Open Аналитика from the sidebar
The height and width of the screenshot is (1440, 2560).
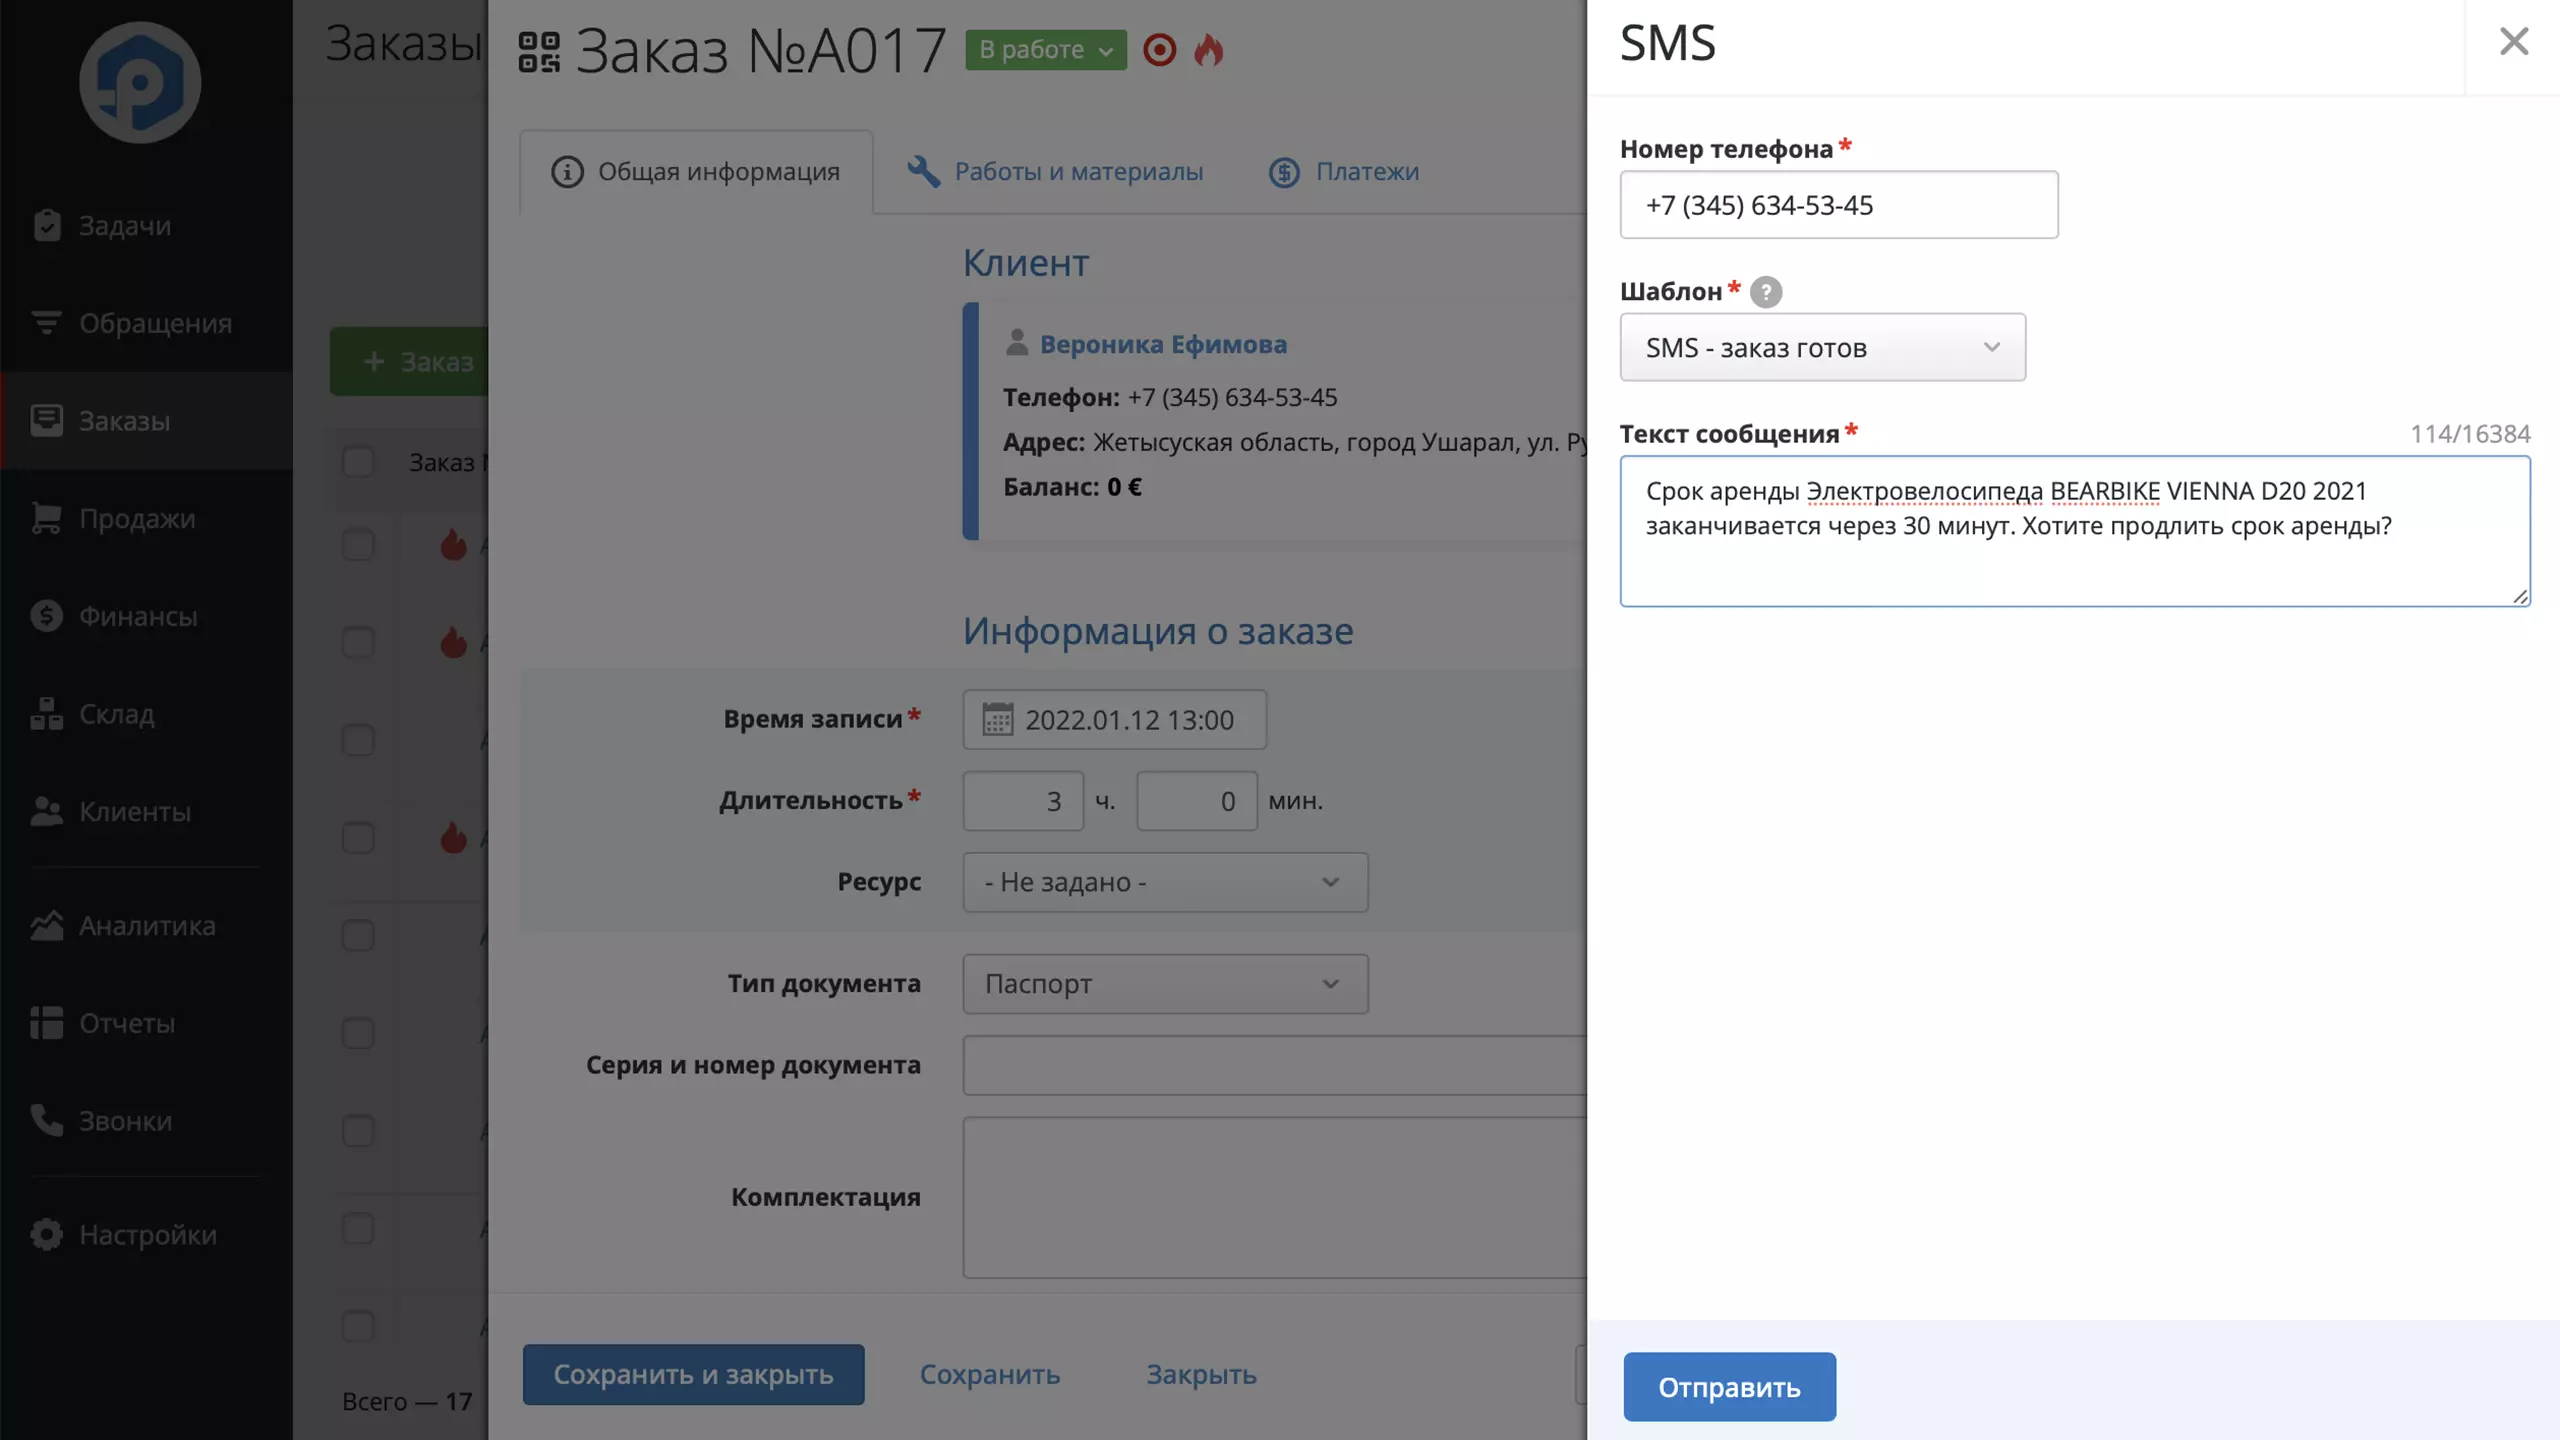(146, 925)
